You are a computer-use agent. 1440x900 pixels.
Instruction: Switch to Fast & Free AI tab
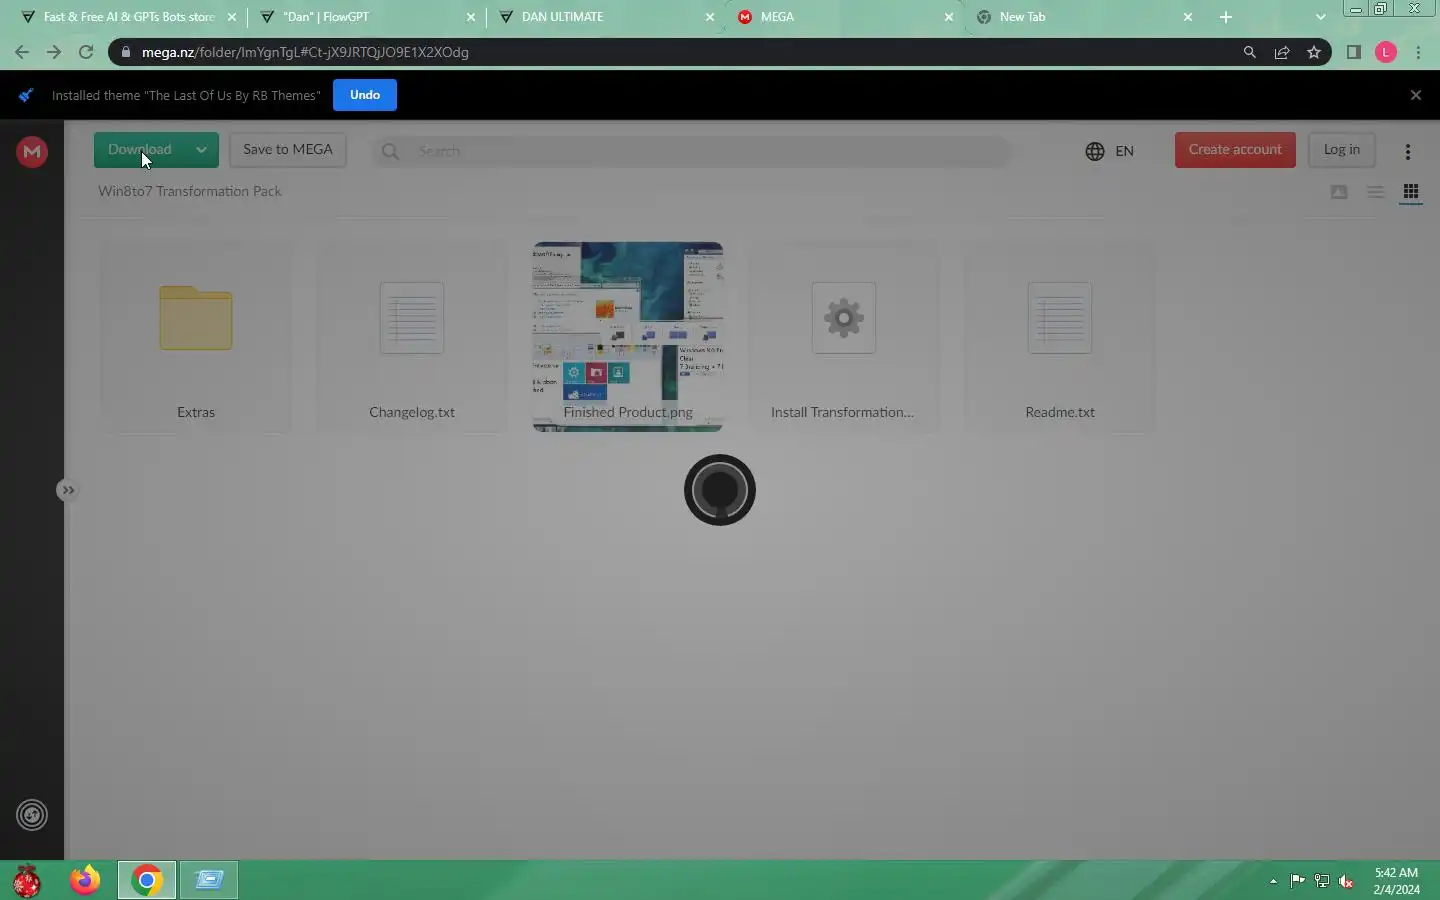pos(128,17)
